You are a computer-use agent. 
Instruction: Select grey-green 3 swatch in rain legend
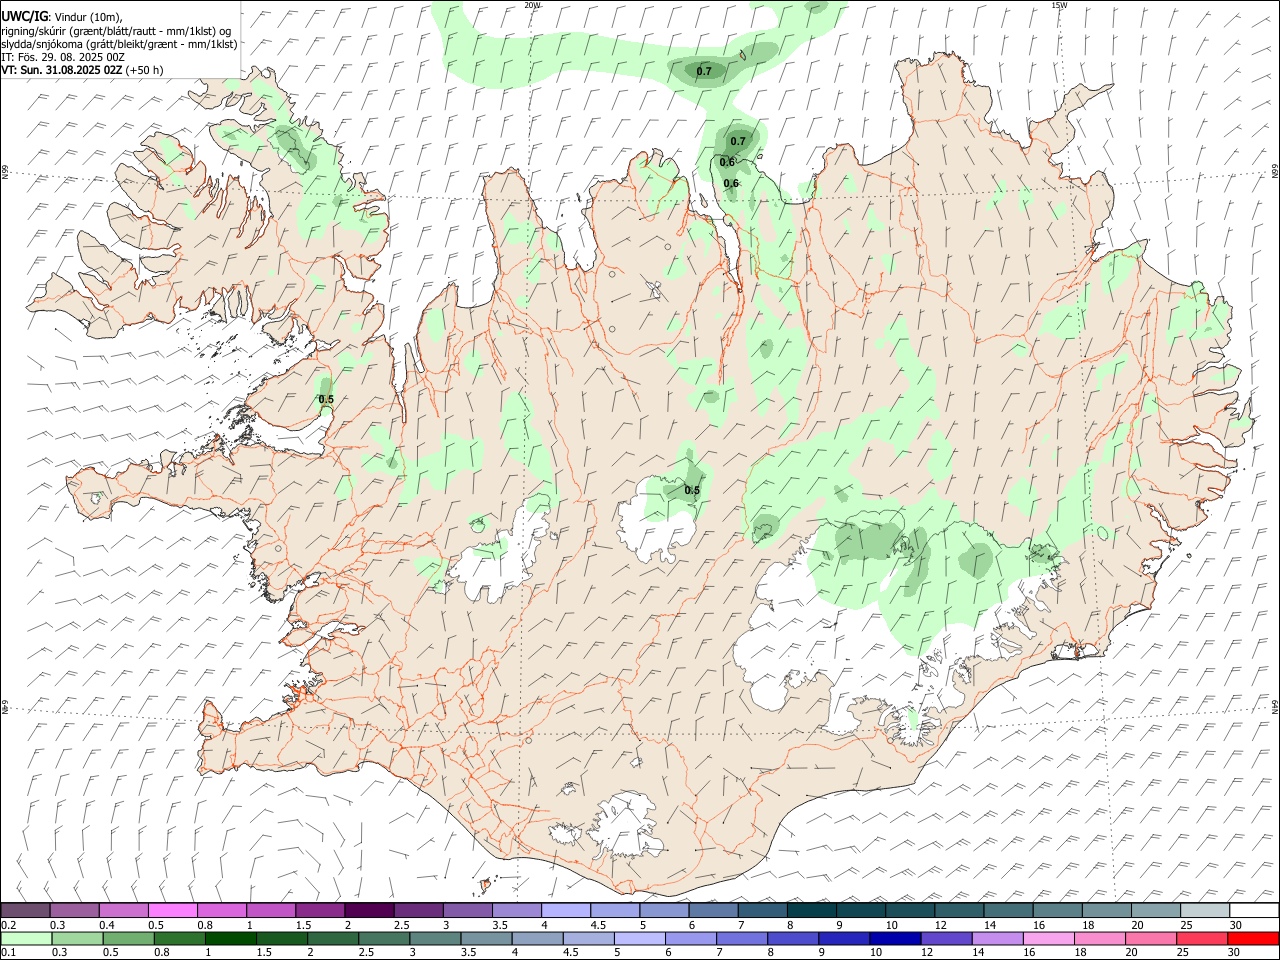point(434,939)
